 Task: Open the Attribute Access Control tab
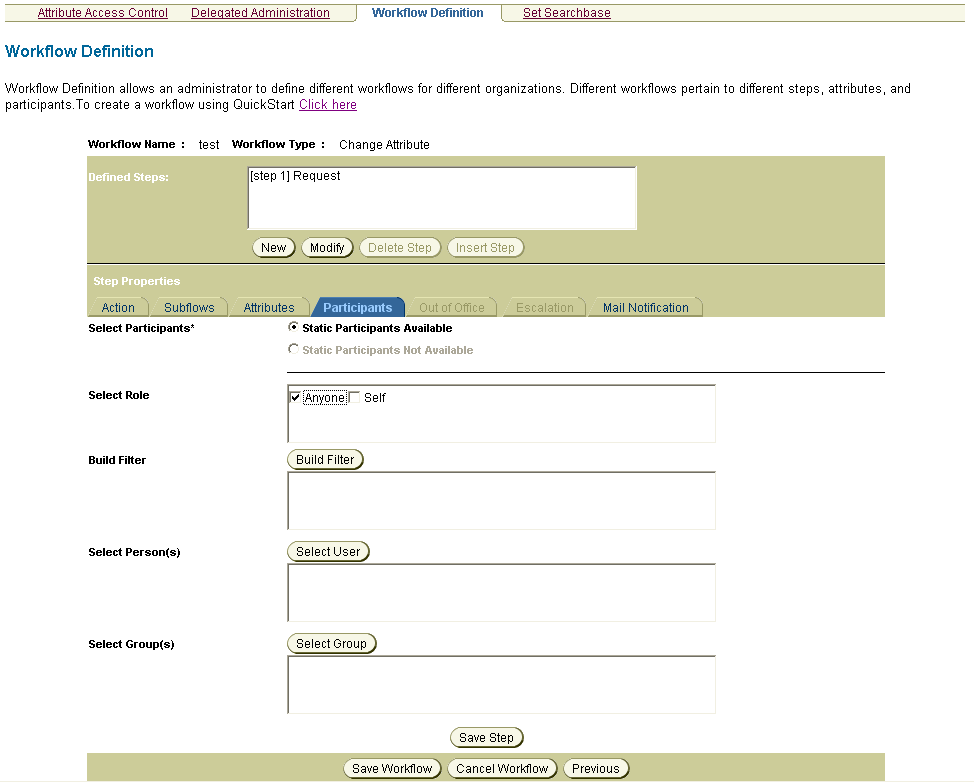click(102, 12)
